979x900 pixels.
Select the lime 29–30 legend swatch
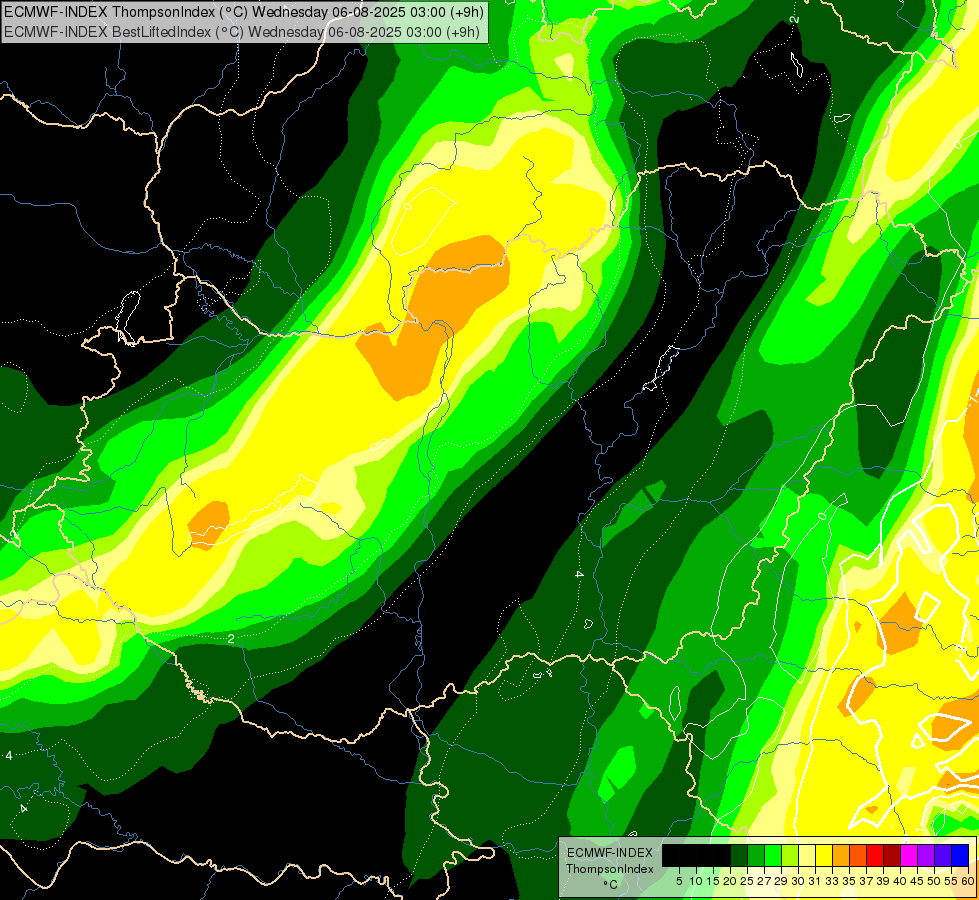790,855
